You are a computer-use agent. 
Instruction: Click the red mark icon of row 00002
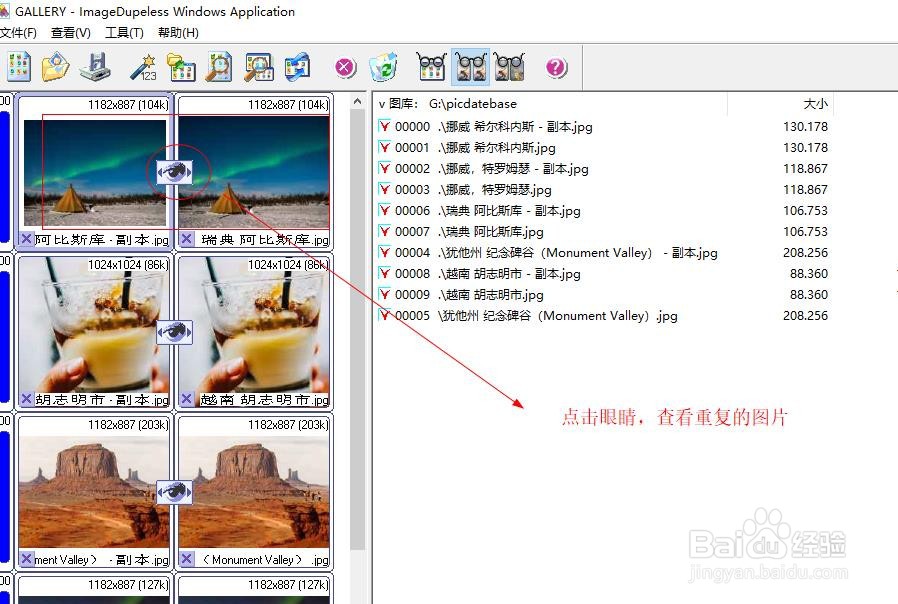(384, 168)
